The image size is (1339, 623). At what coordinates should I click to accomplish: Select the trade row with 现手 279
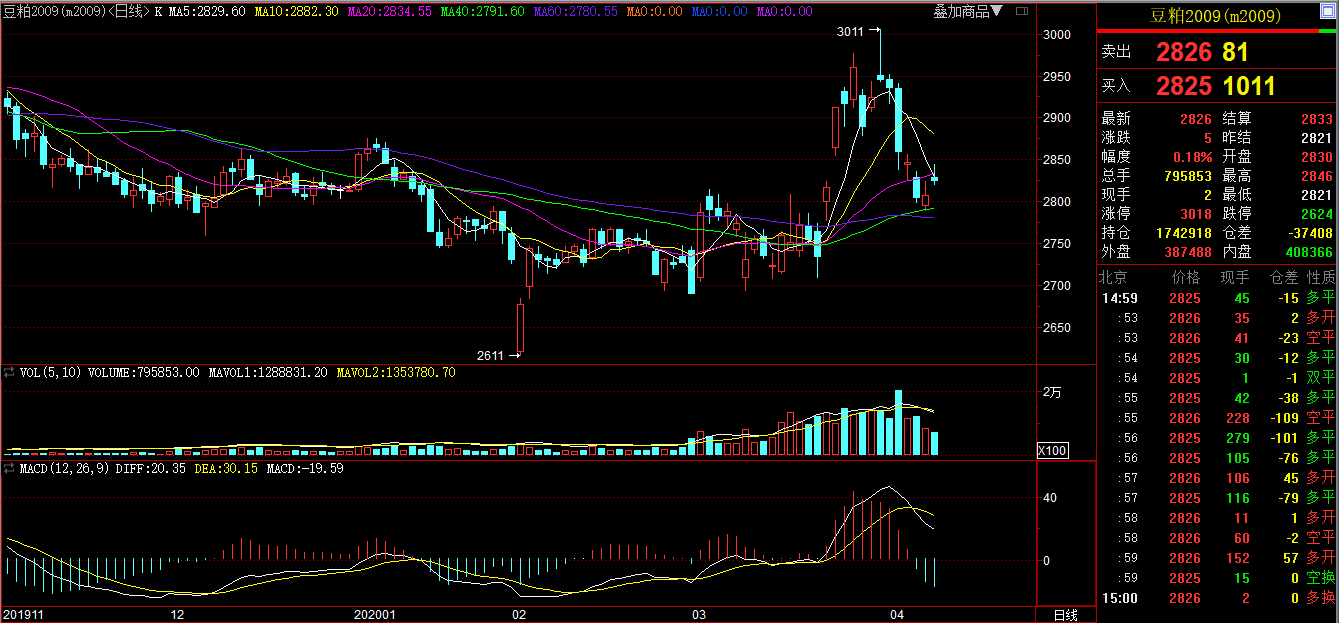[x=1217, y=438]
